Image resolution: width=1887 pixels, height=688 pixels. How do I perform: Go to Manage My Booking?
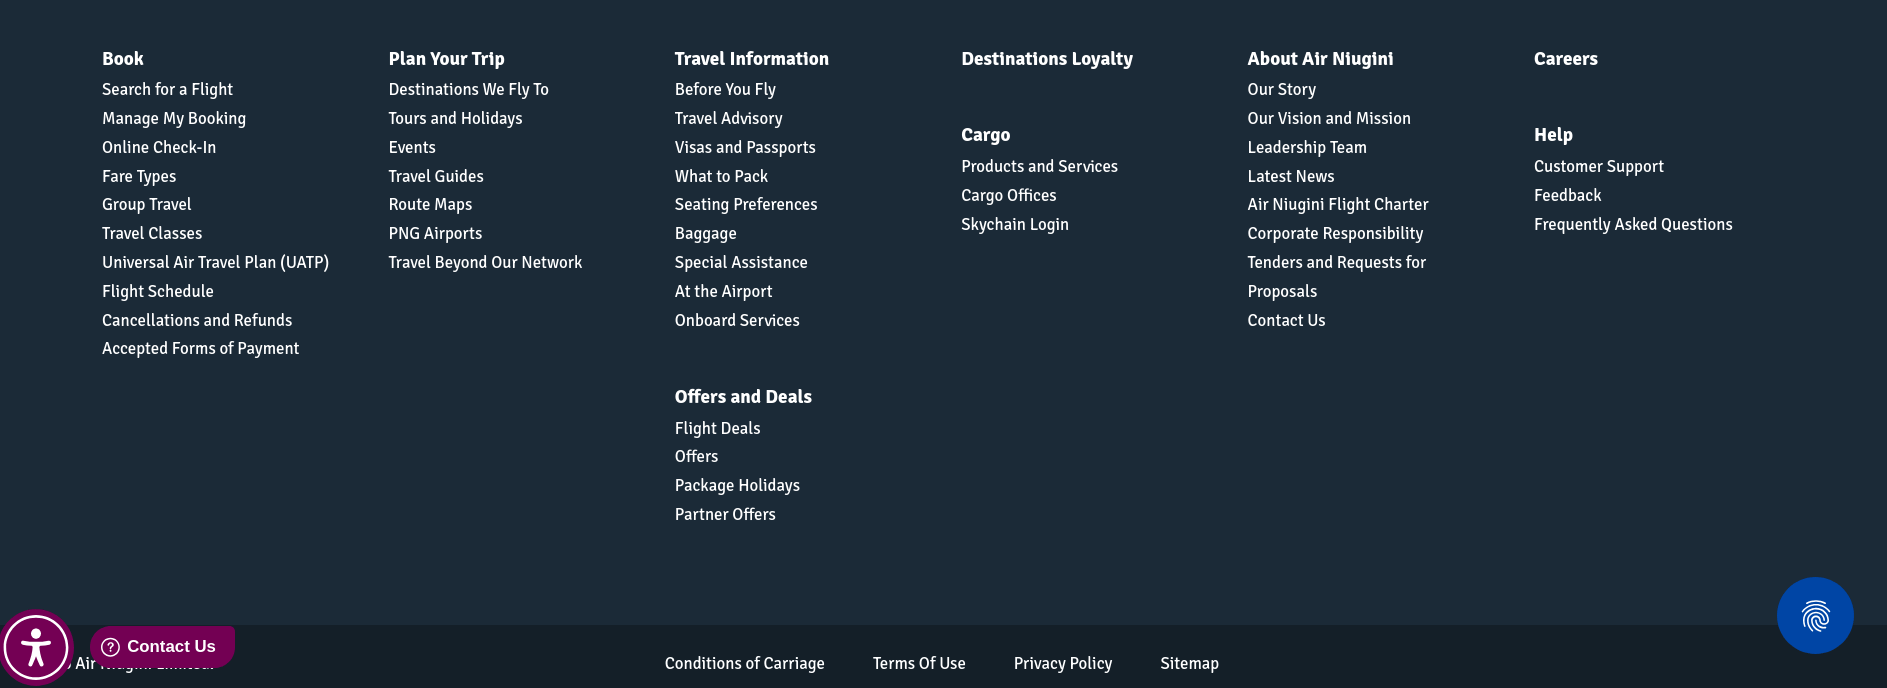173,119
